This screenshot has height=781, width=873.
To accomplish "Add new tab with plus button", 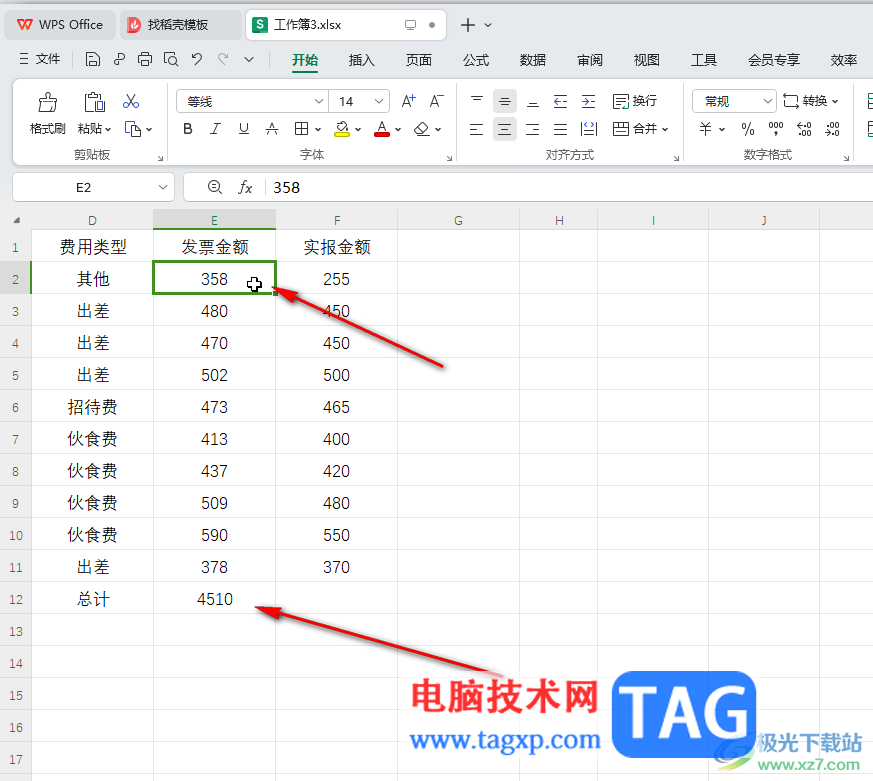I will click(468, 24).
